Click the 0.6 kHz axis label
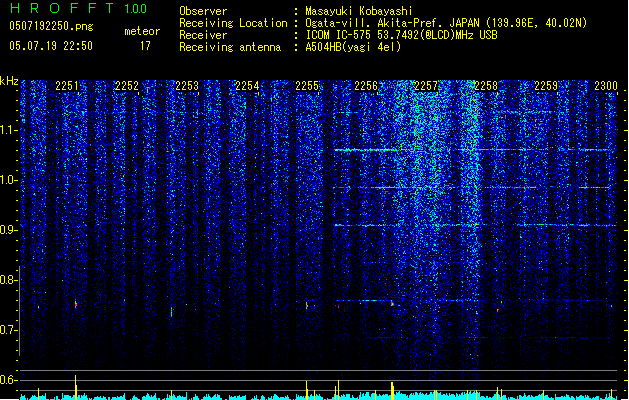629x400 pixels. click(x=9, y=380)
